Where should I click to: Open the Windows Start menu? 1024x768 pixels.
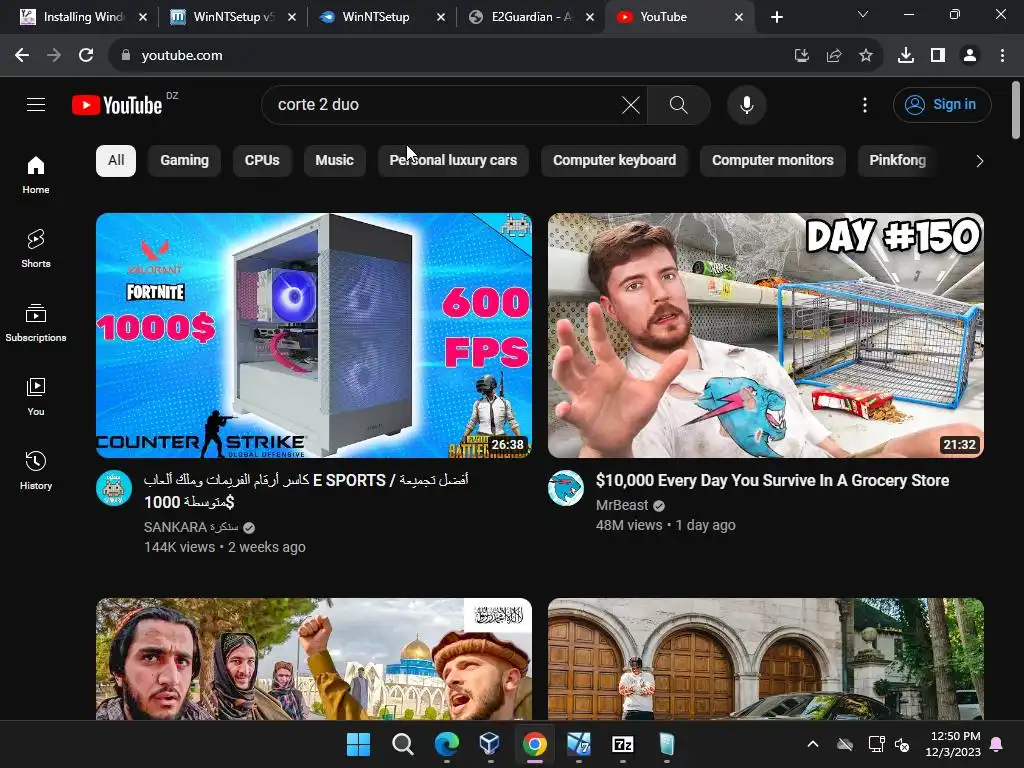point(358,744)
